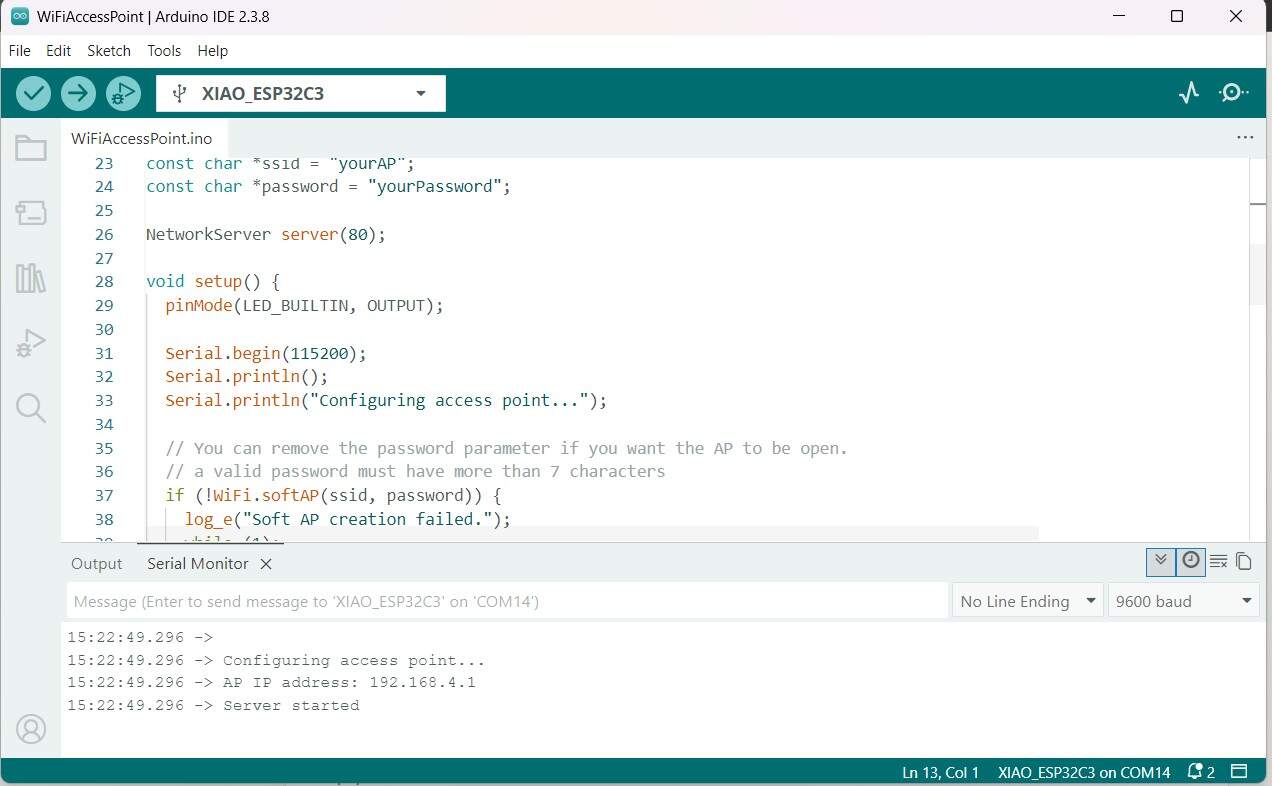
Task: Switch to the Output tab
Action: (97, 564)
